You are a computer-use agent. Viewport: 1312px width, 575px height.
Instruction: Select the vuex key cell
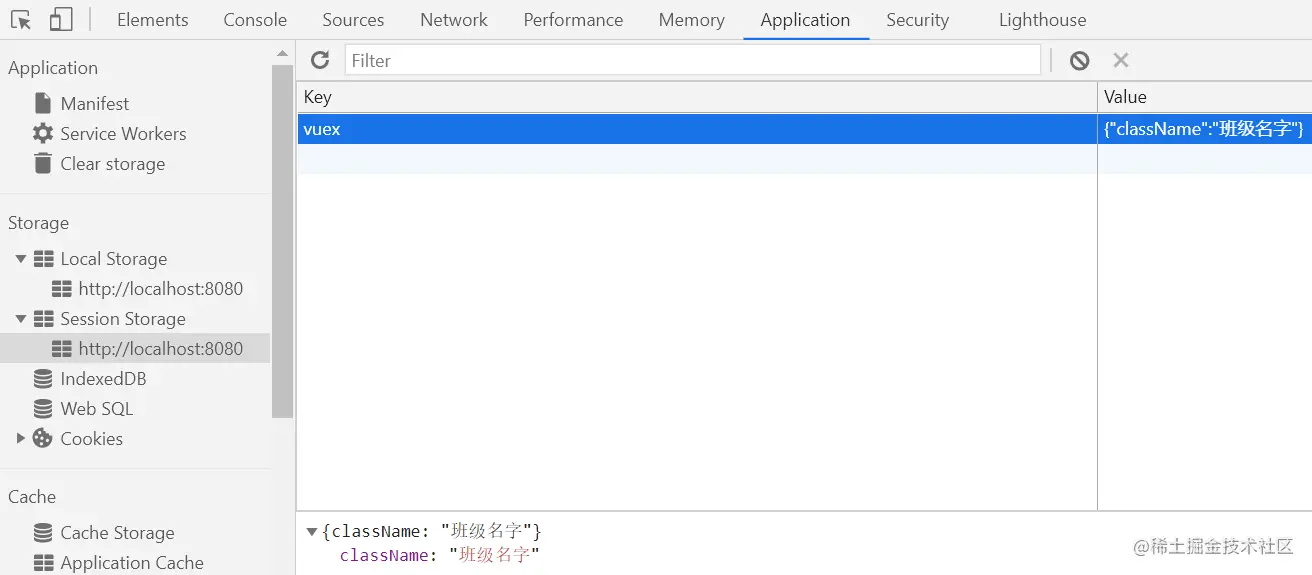697,129
